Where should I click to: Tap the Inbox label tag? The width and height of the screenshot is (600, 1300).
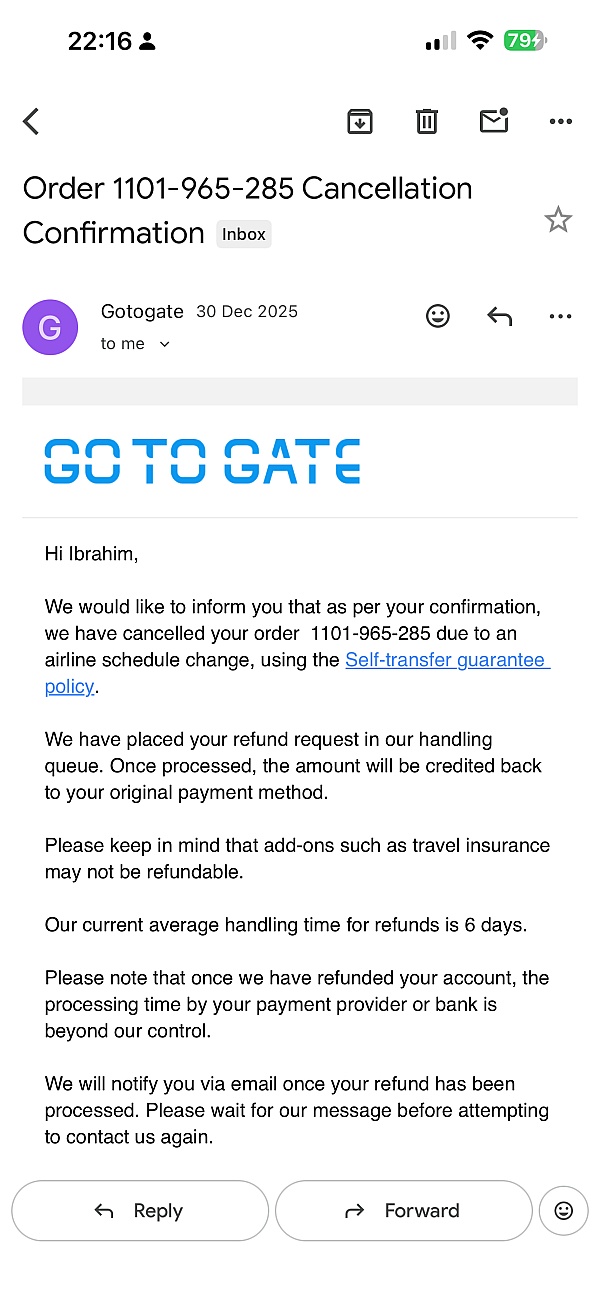(x=244, y=234)
